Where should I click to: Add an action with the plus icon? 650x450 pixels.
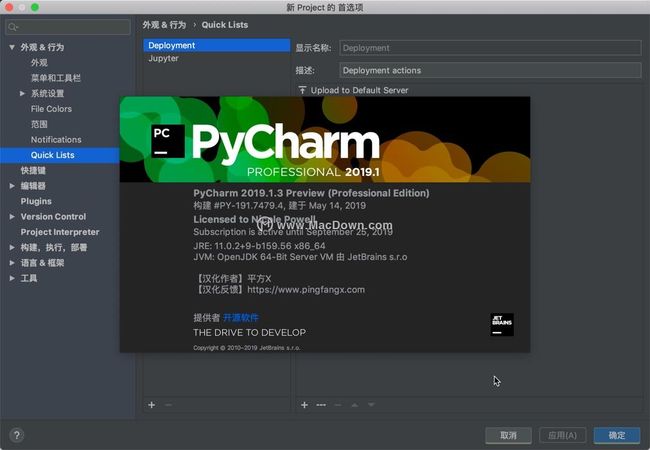tap(304, 405)
